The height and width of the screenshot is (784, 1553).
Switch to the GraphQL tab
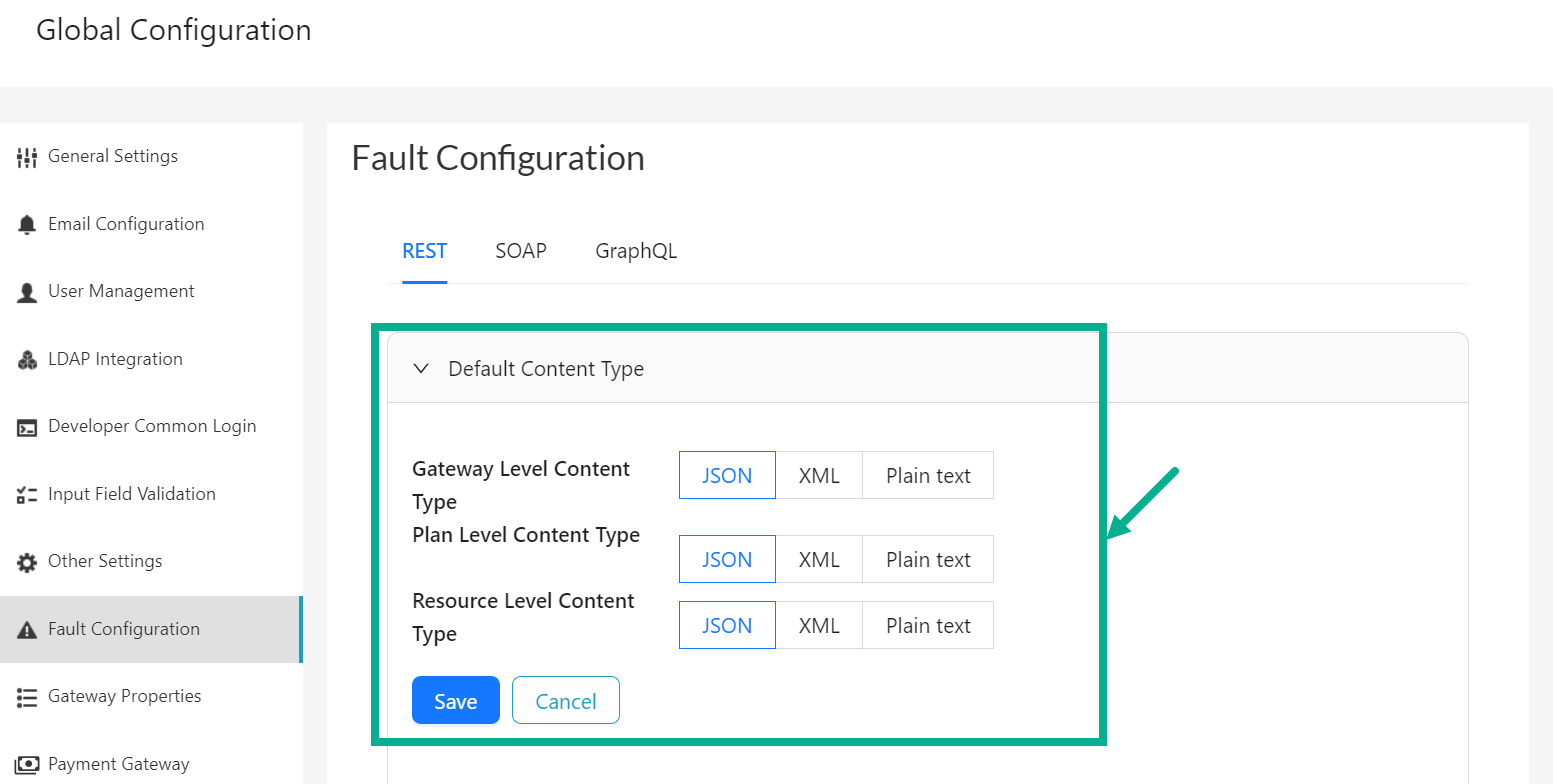click(x=636, y=250)
